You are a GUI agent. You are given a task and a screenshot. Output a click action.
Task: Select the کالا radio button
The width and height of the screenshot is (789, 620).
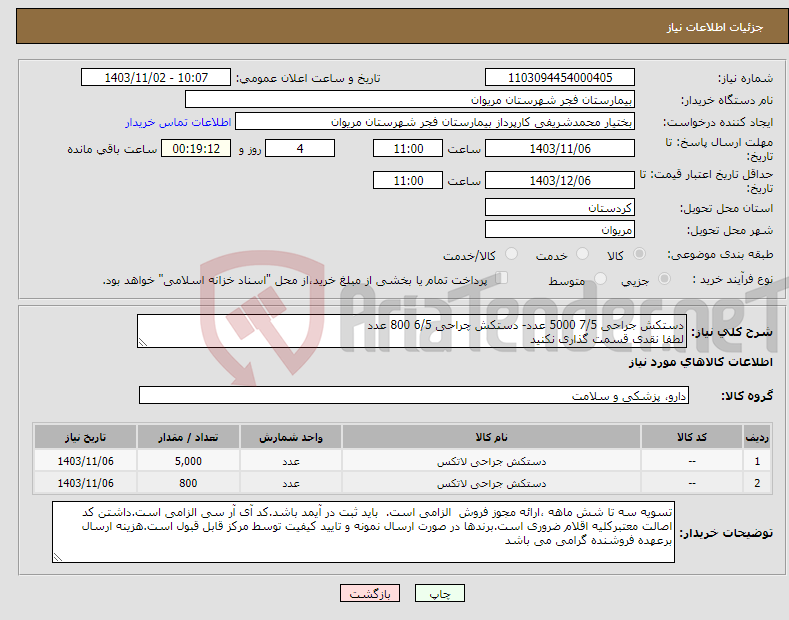click(639, 254)
